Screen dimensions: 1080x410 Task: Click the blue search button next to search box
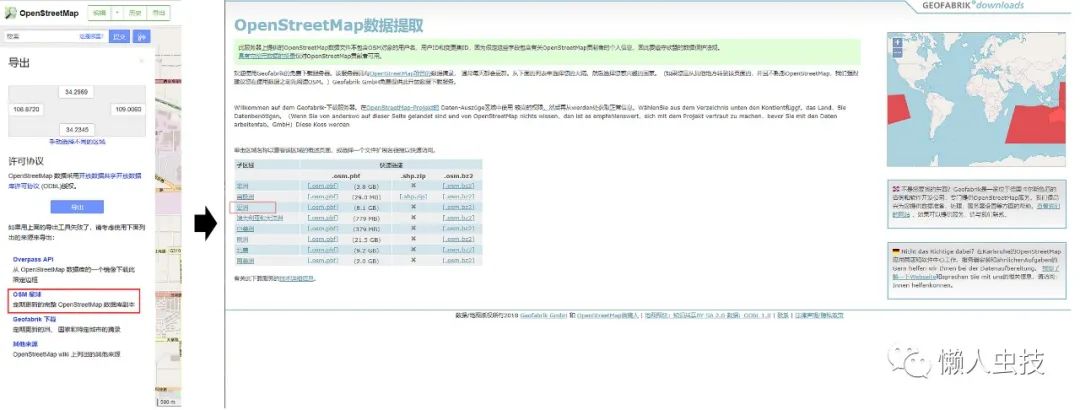(x=120, y=37)
